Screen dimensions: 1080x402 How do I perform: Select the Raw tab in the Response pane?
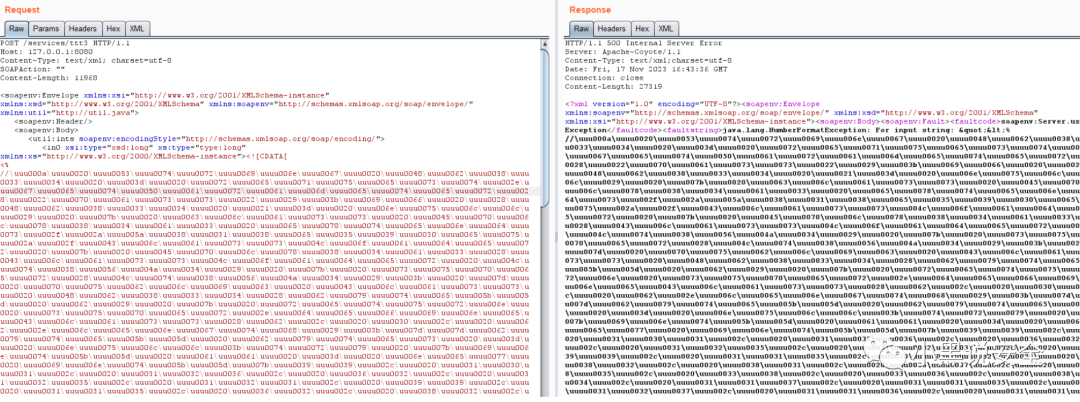point(581,29)
